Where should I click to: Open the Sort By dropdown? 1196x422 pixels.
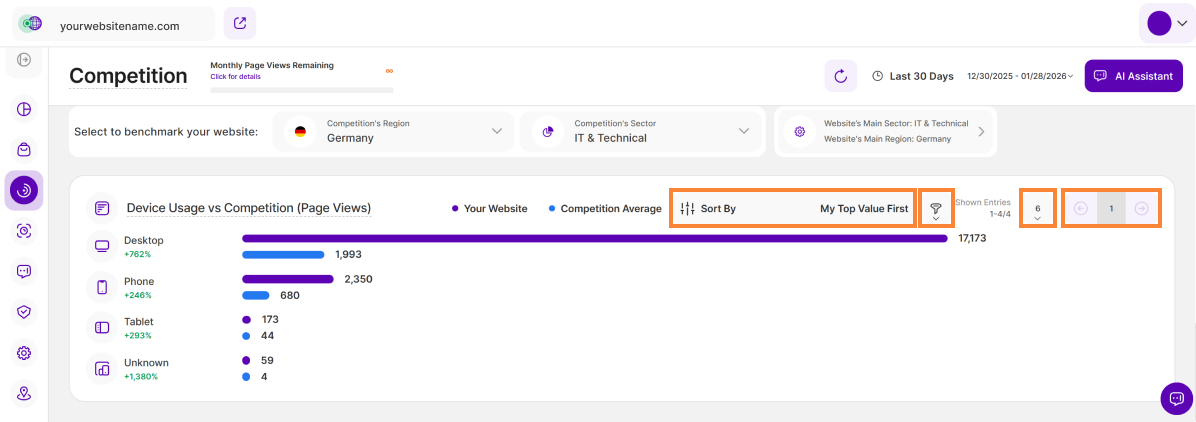[793, 209]
